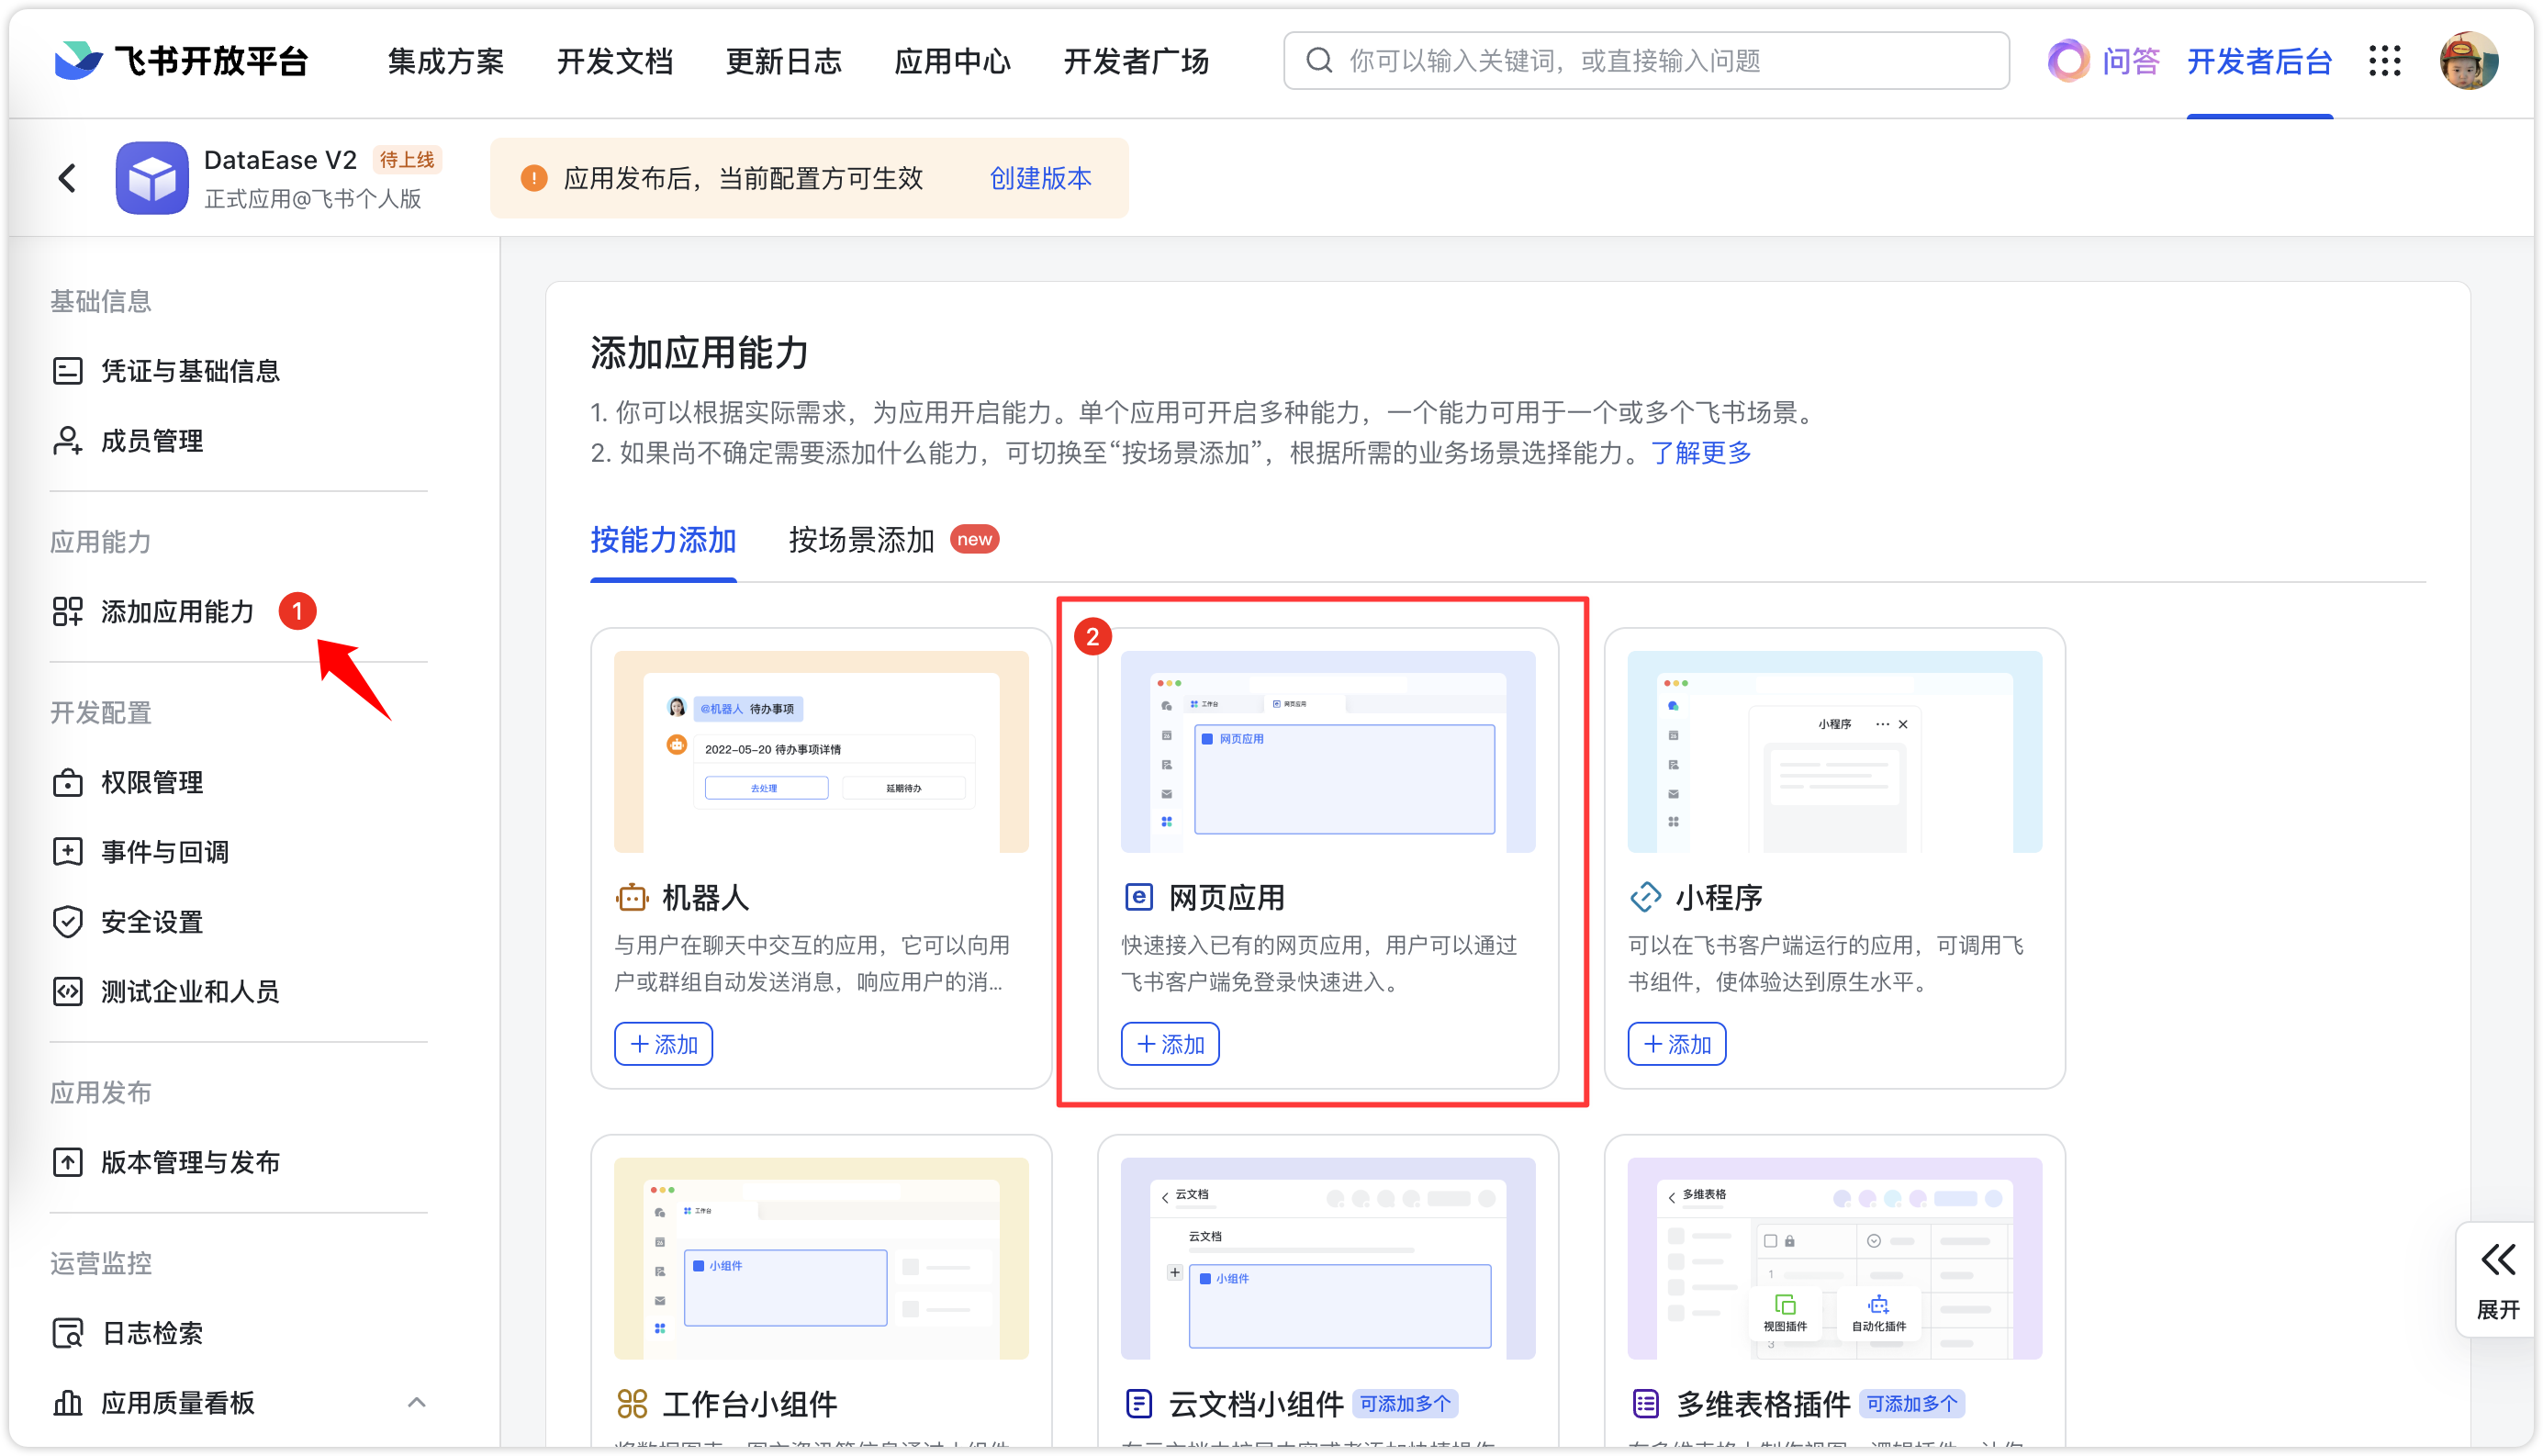Click the 小程序 preview thumbnail
2543x1456 pixels.
(x=1835, y=752)
